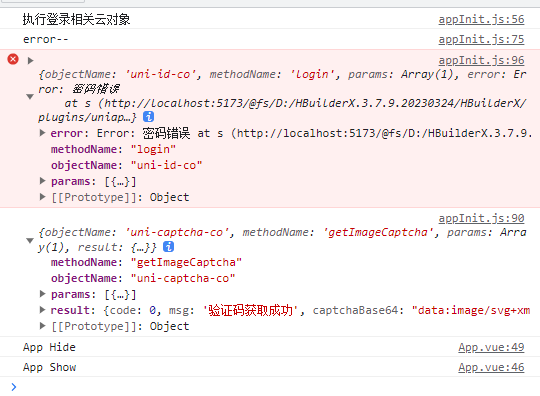540x396 pixels.
Task: Select methodName "login" property line
Action: tap(113, 149)
